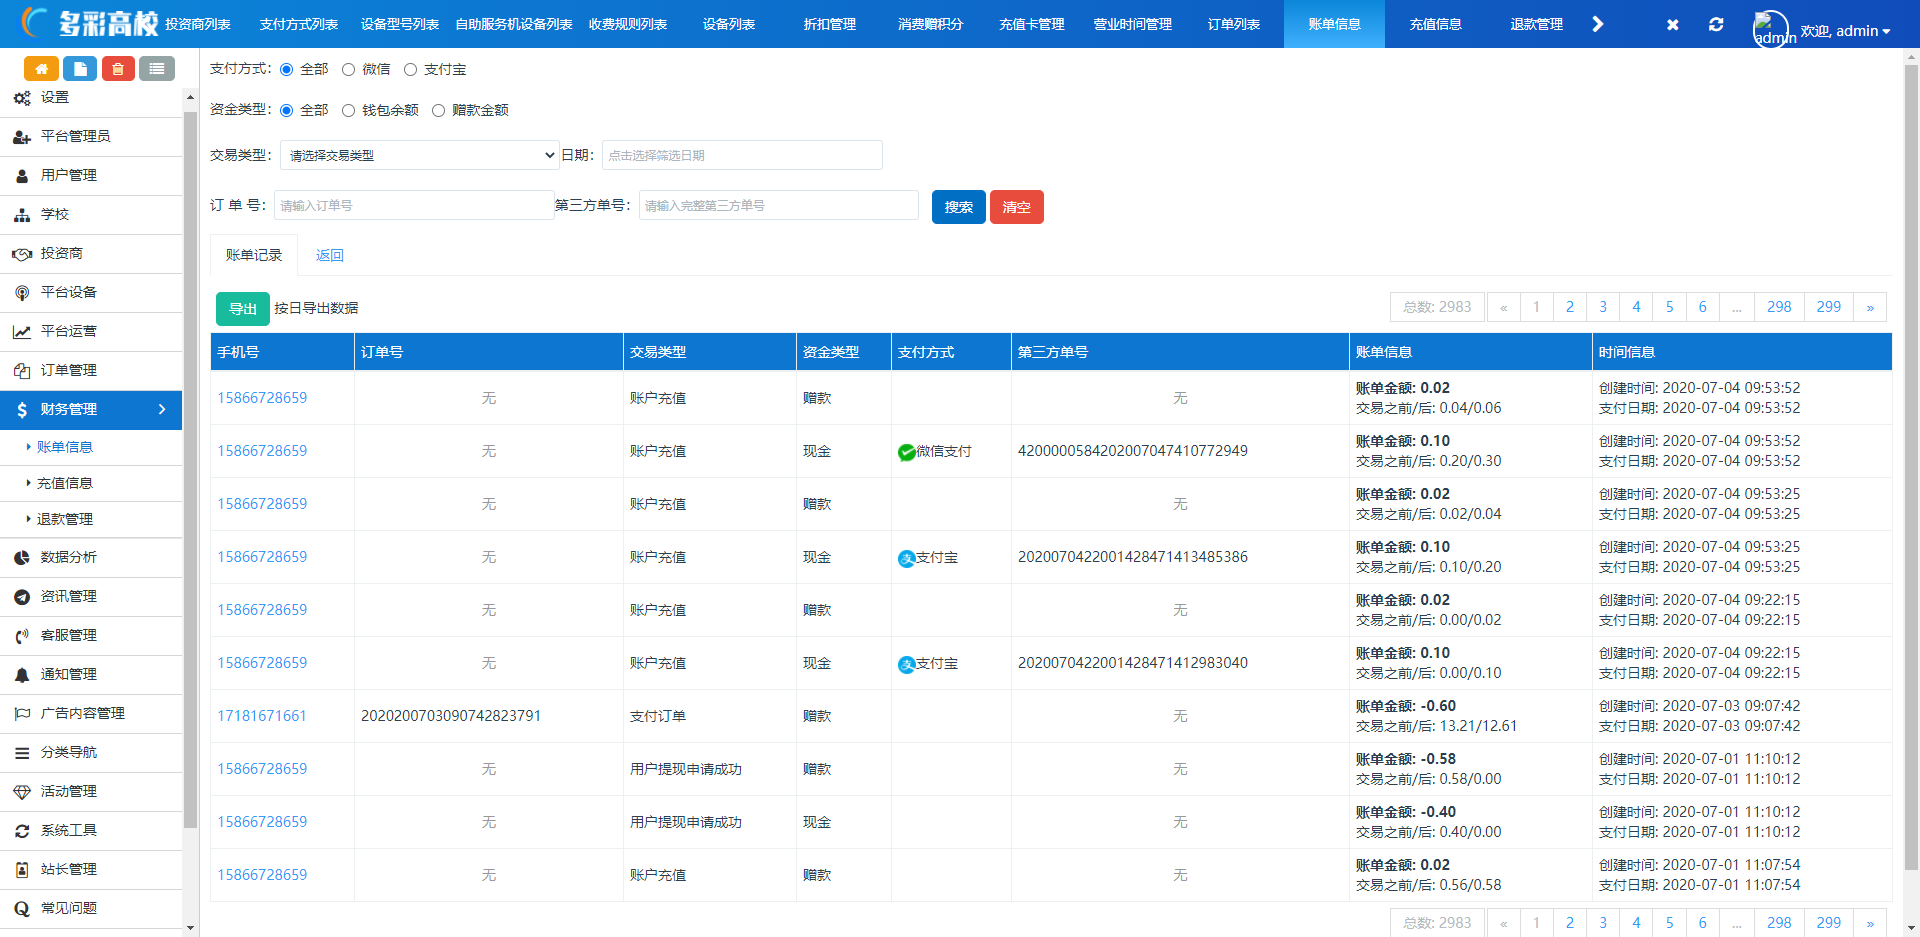Select 赠款金额 fund type radio
The height and width of the screenshot is (937, 1920).
click(x=439, y=111)
